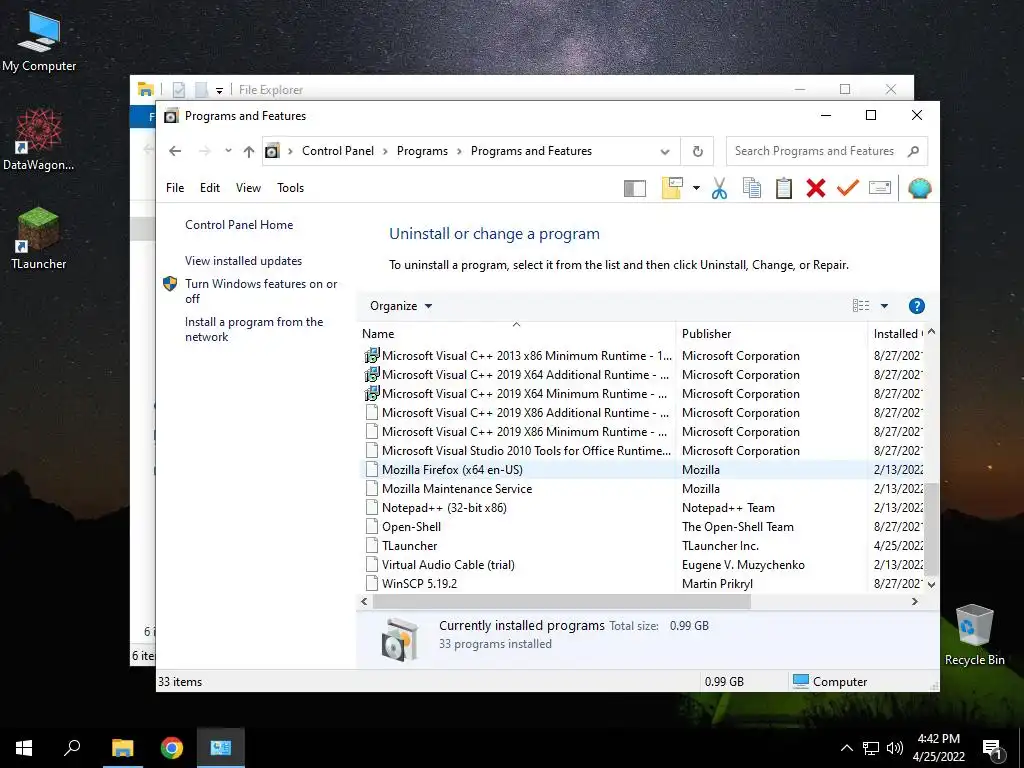Click the Paste clipboard toolbar icon
The height and width of the screenshot is (768, 1024).
[784, 189]
